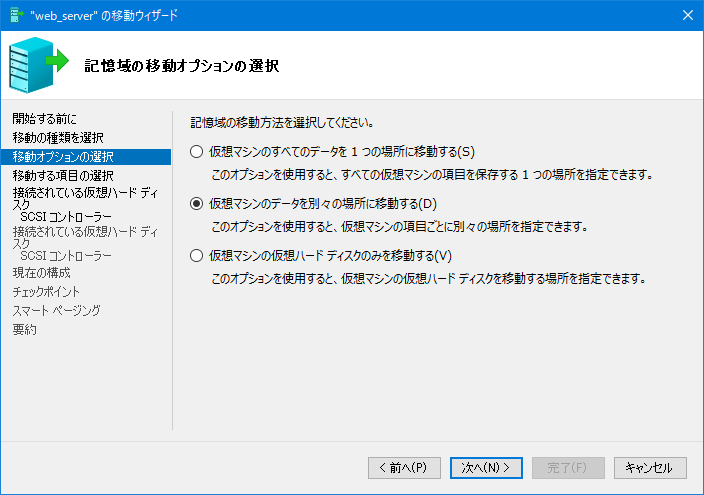Viewport: 704px width, 495px height.
Task: Click the '記憶域の移動オプションの選択' page heading
Action: pos(182,66)
